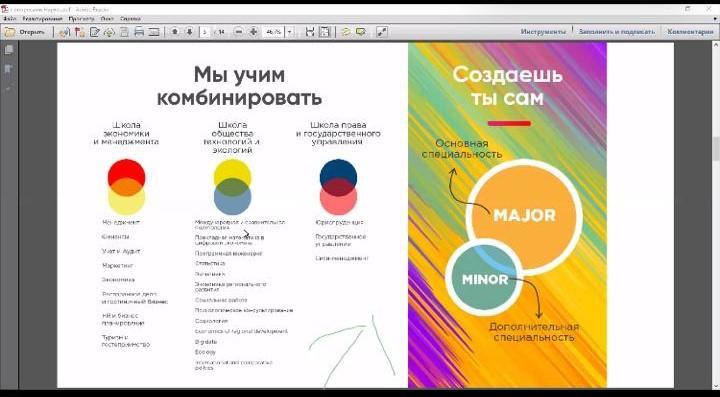Screen dimensions: 720x397
Task: Open the Заполнить и подписать pane
Action: click(x=616, y=32)
